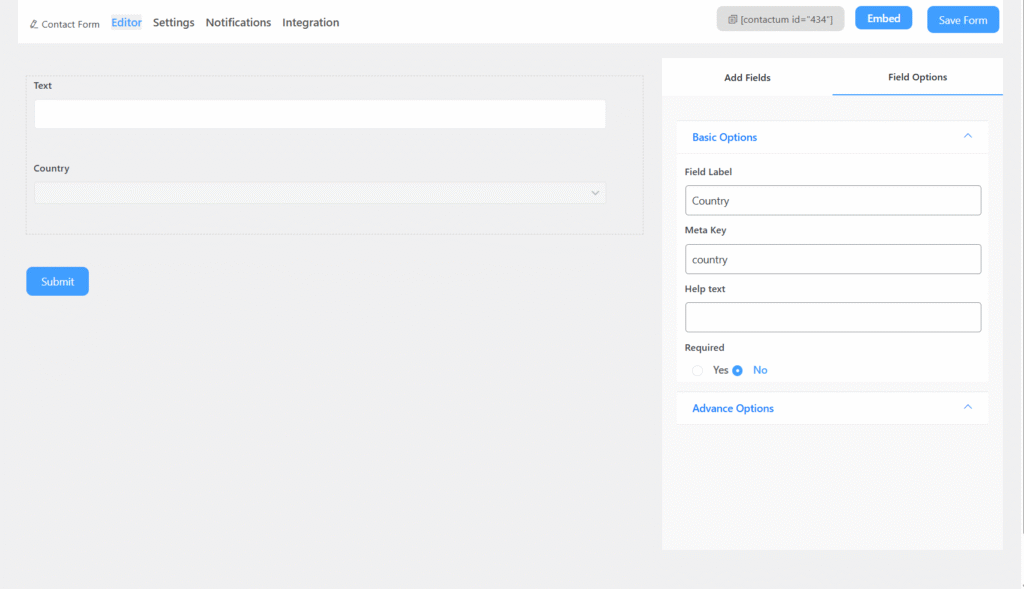Click the Embed button

pyautogui.click(x=883, y=18)
